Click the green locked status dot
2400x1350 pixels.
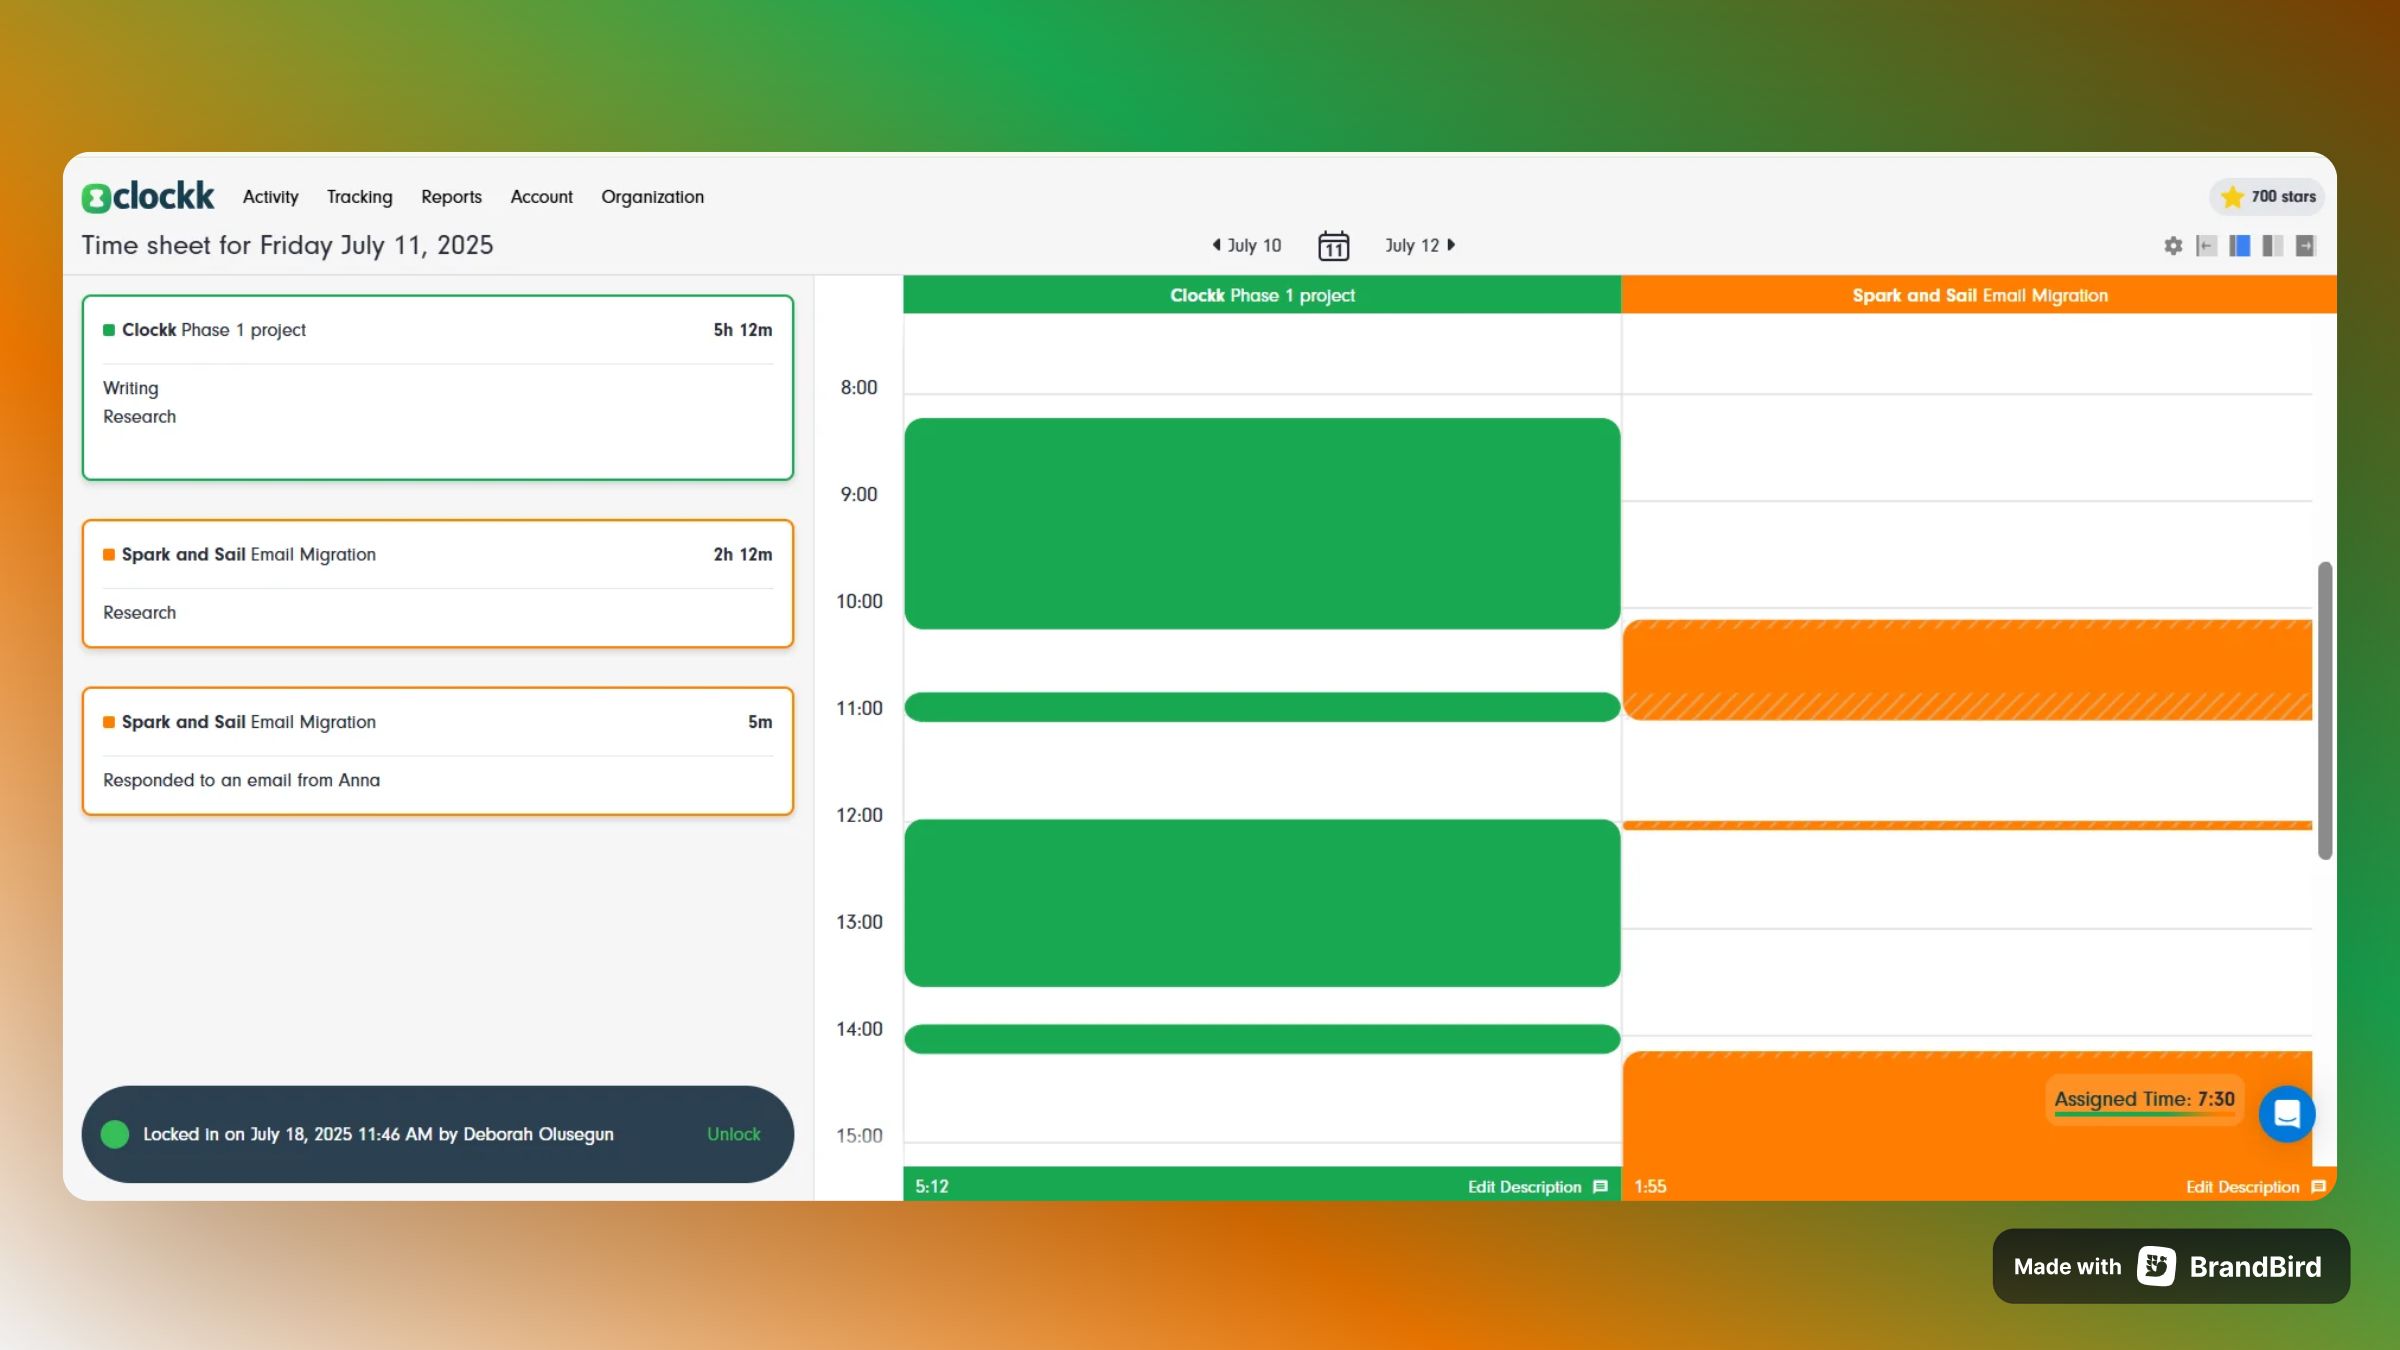[x=115, y=1134]
